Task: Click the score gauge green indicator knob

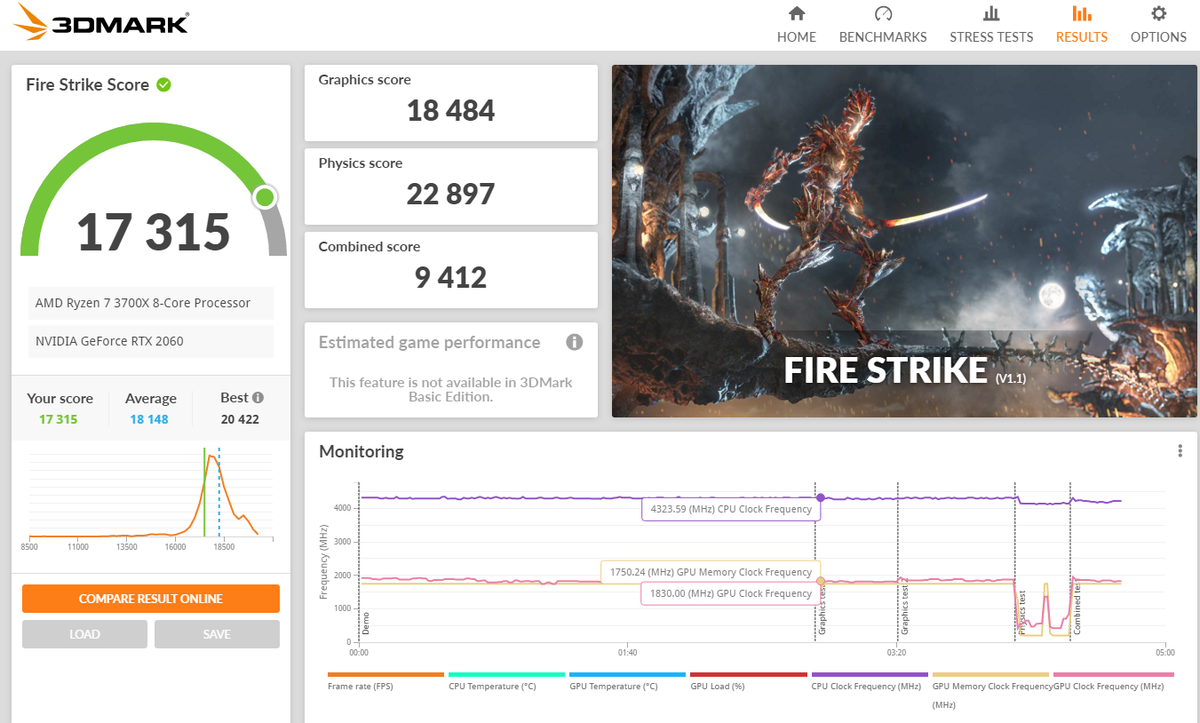Action: pos(265,197)
